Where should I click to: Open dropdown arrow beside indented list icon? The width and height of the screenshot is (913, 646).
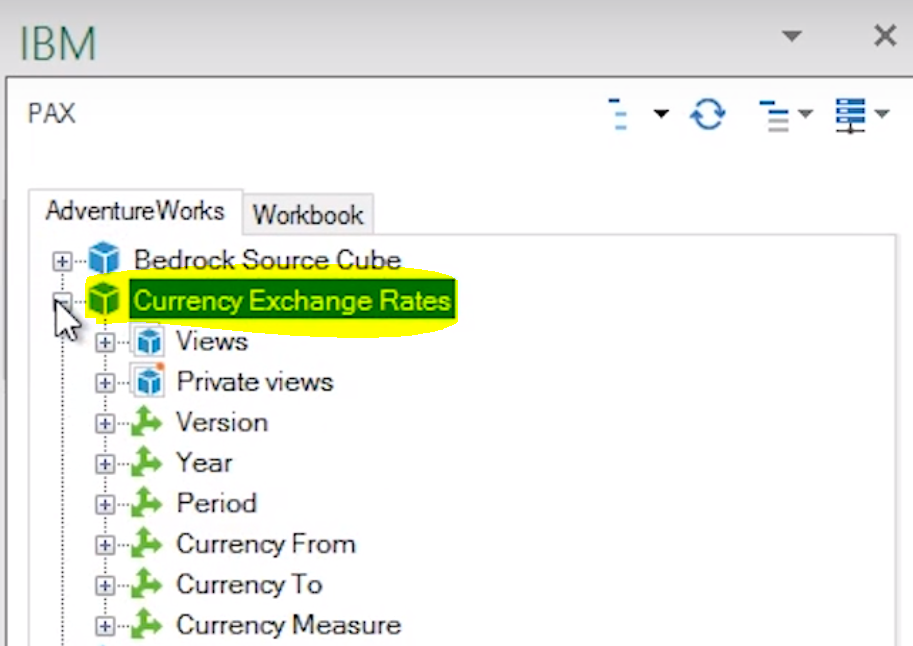tap(805, 113)
